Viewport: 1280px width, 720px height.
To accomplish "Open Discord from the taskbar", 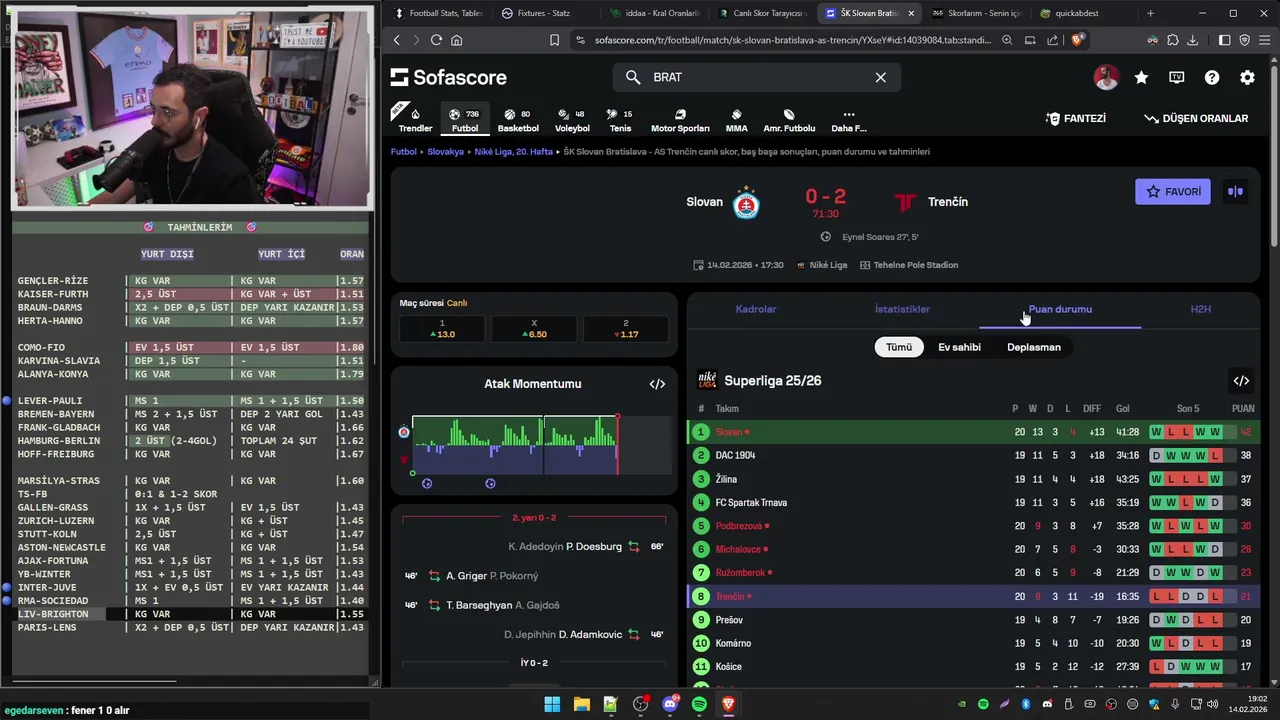I will point(670,704).
